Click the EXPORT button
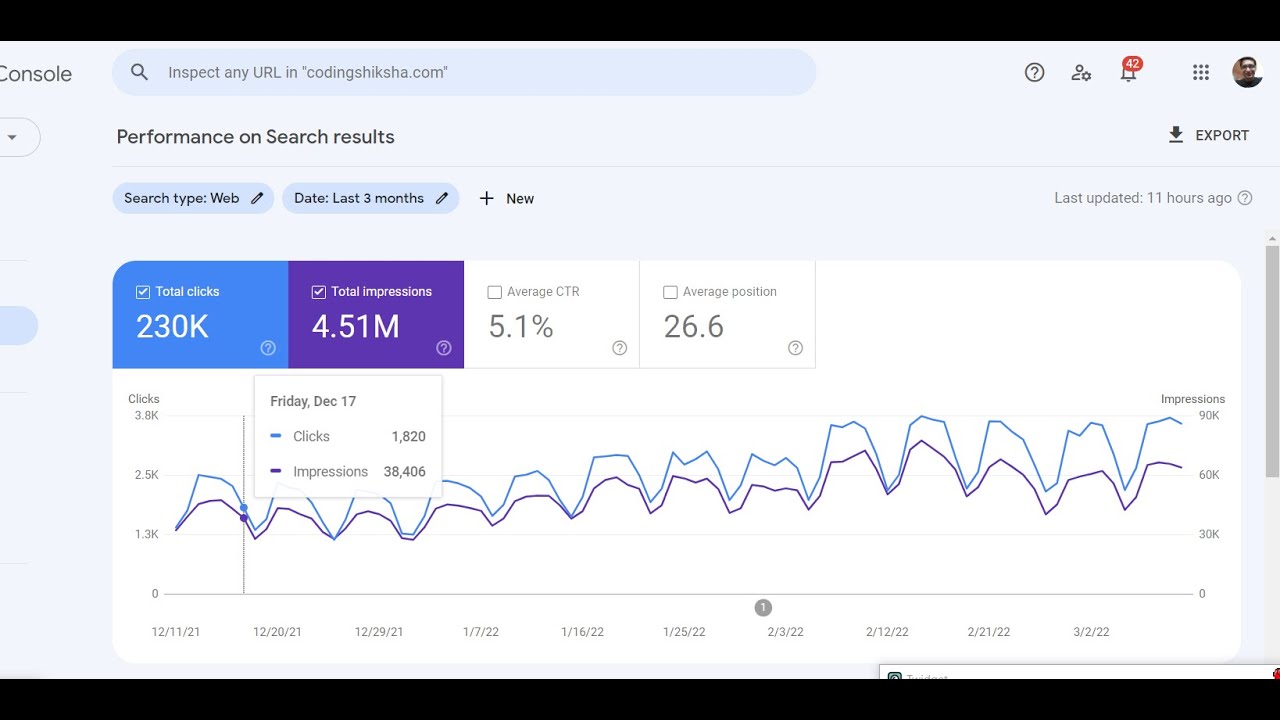1280x720 pixels. (x=1208, y=135)
